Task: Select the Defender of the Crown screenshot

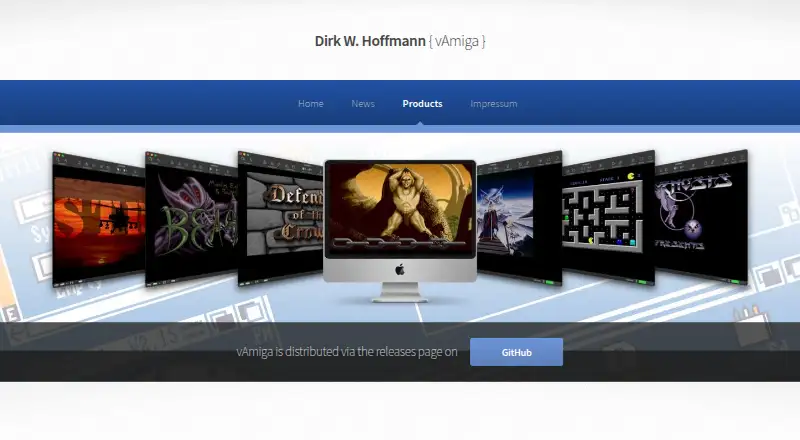Action: [x=281, y=218]
